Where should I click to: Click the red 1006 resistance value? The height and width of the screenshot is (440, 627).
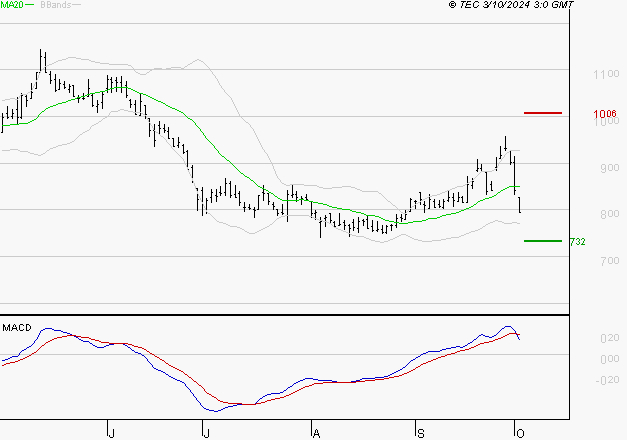pyautogui.click(x=605, y=114)
